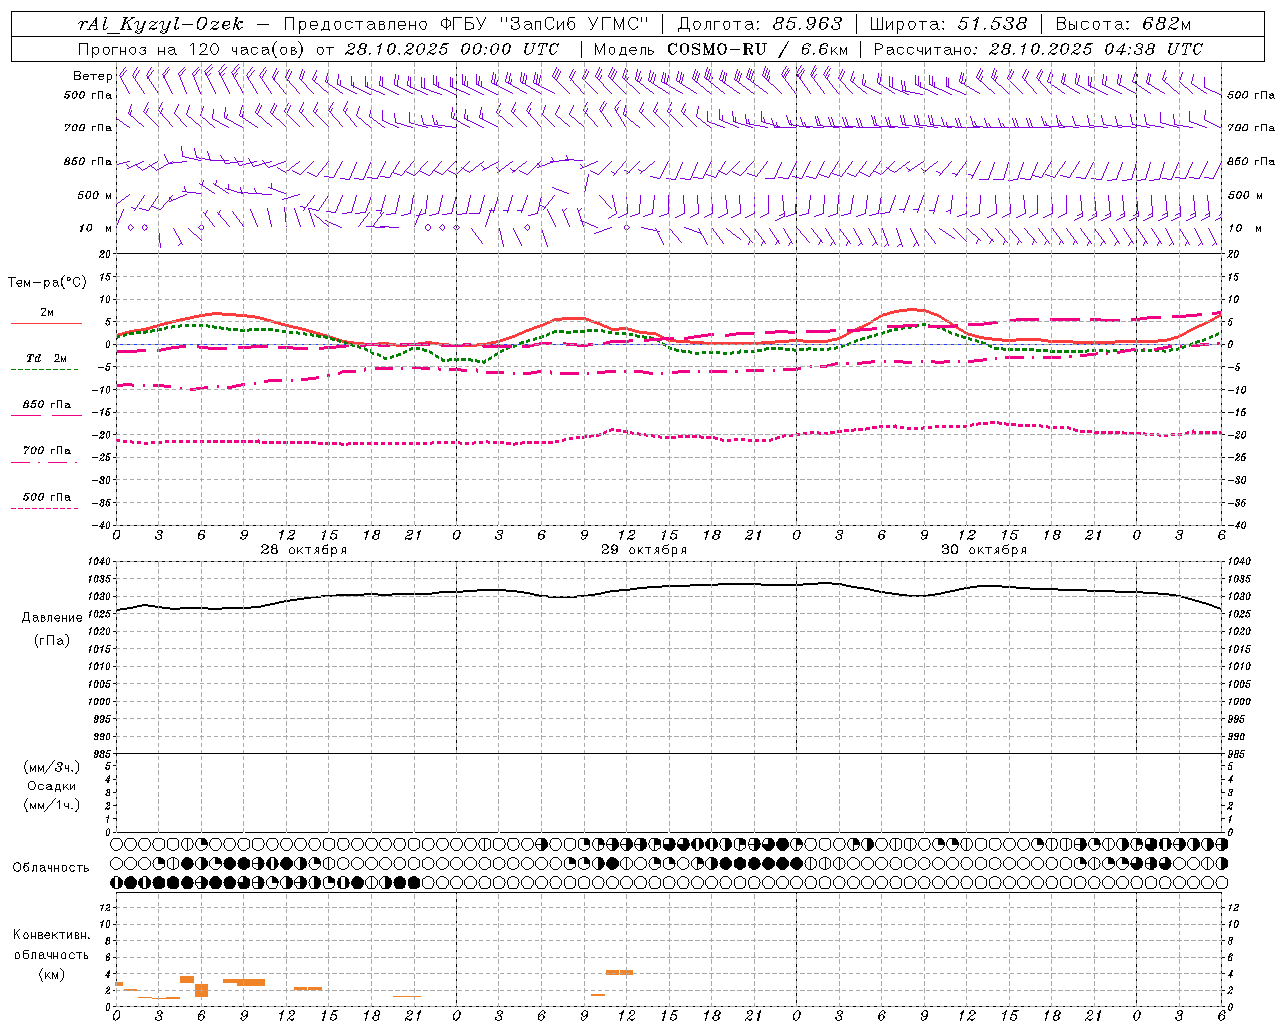Click the Td 2м dew point legend entry
Viewport: 1280px width, 1024px height.
pos(46,358)
